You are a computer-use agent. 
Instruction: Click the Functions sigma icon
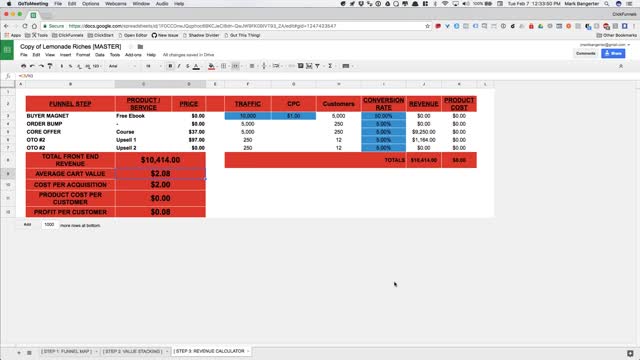(x=330, y=66)
